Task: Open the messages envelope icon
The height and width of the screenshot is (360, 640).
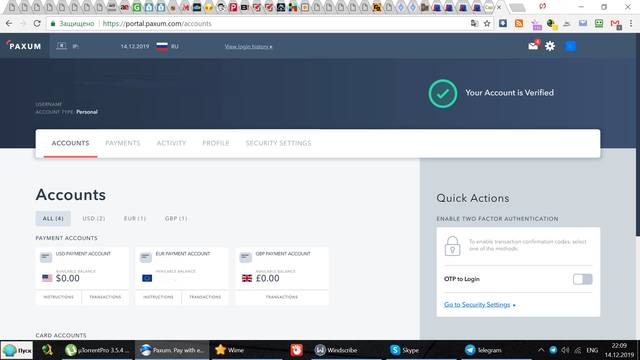Action: click(533, 46)
